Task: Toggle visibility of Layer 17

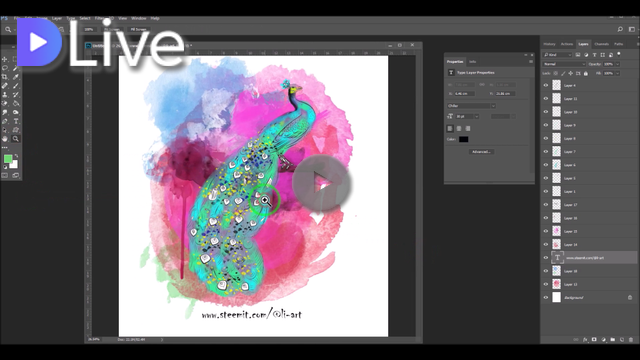Action: tap(546, 204)
